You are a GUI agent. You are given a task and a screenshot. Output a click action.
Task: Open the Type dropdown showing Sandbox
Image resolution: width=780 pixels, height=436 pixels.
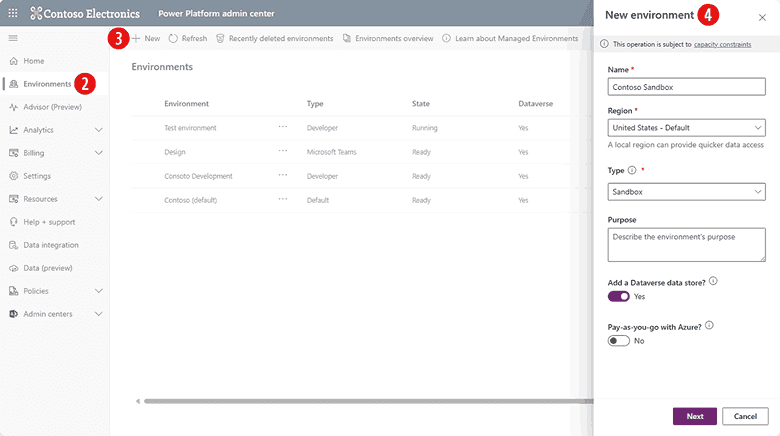click(x=686, y=190)
